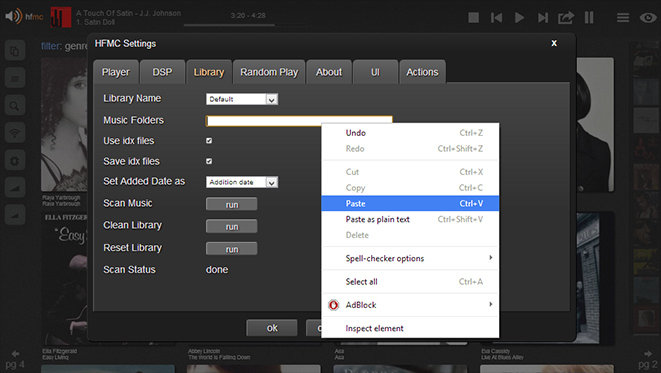Click the wifi signal sidebar icon

[15, 133]
